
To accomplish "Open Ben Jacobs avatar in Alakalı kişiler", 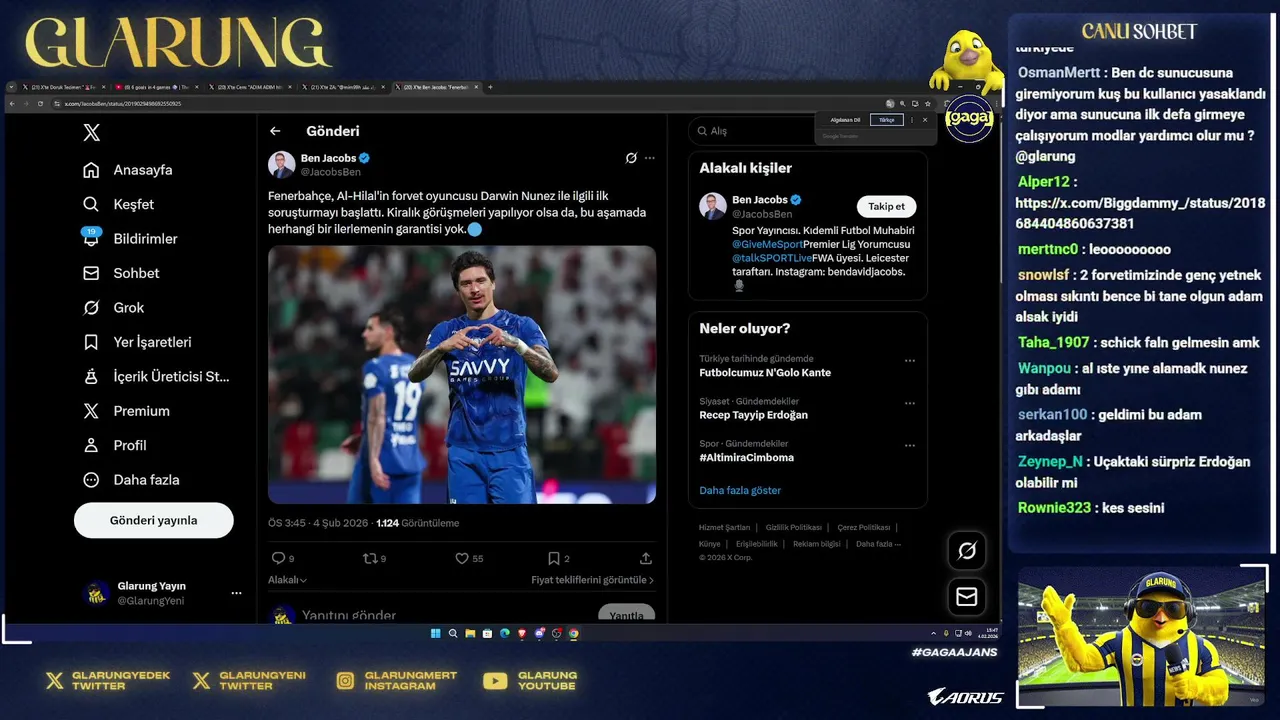I will coord(713,206).
